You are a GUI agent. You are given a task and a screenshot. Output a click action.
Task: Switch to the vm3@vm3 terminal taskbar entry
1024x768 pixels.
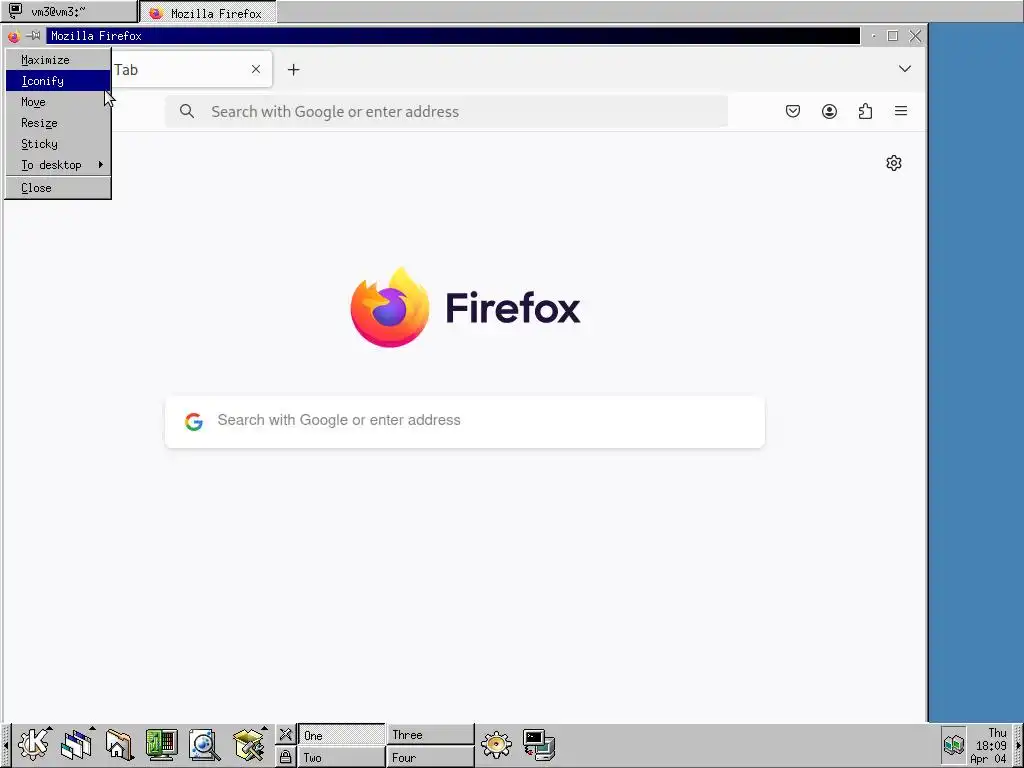click(x=69, y=11)
